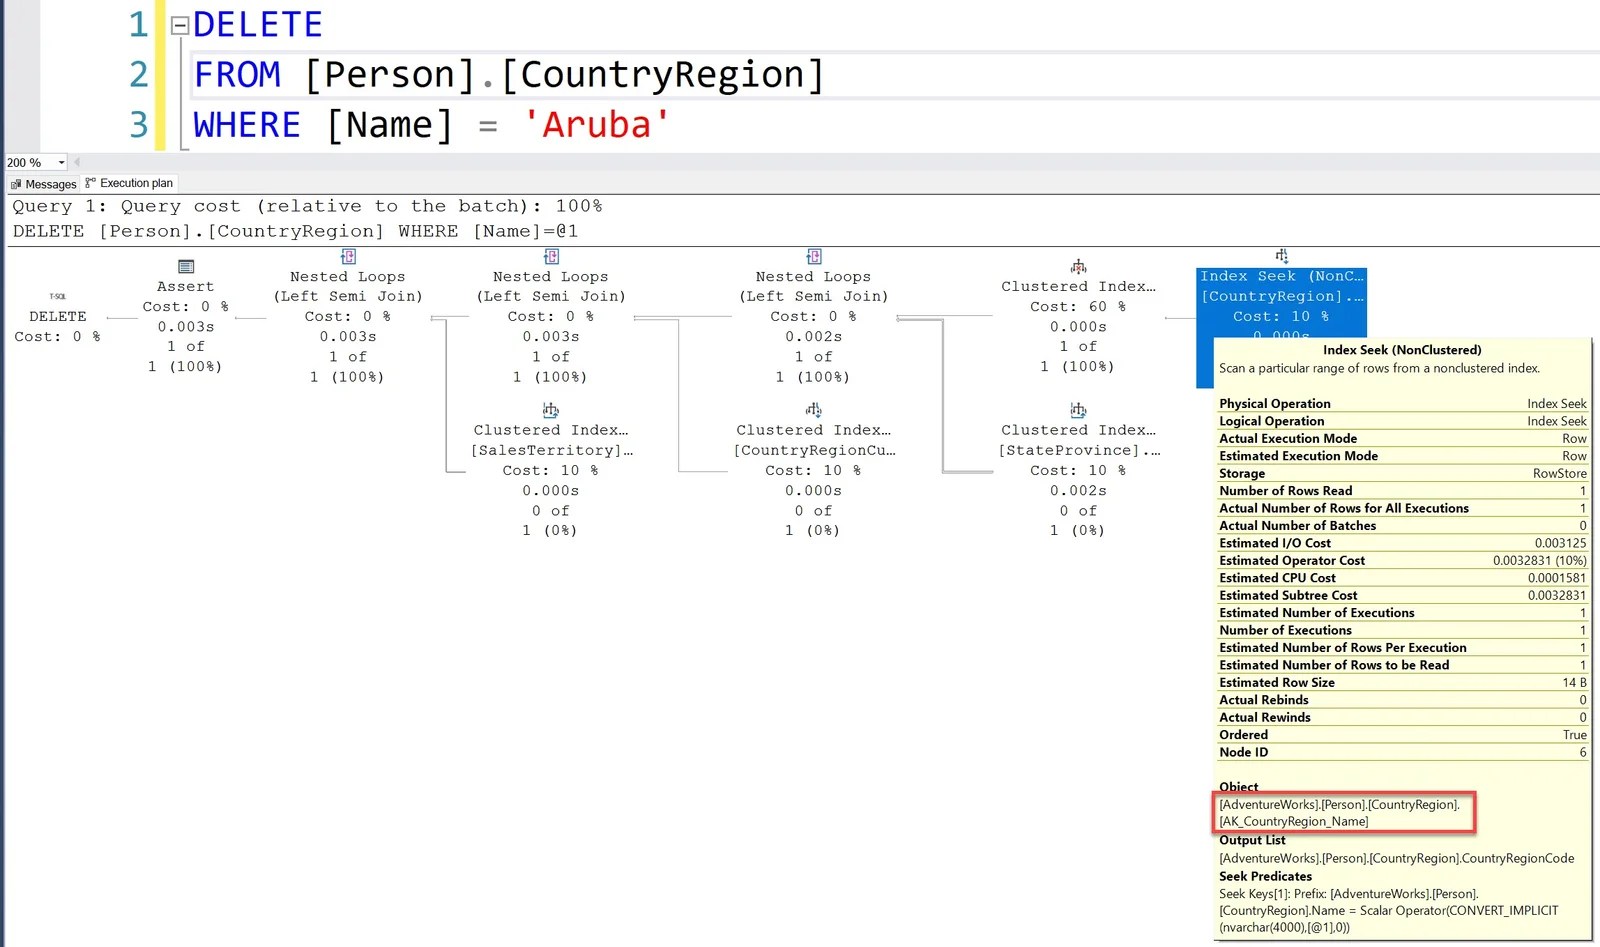Screen dimensions: 1600x947
Task: Click line number 3 in the editor margin
Action: point(138,124)
